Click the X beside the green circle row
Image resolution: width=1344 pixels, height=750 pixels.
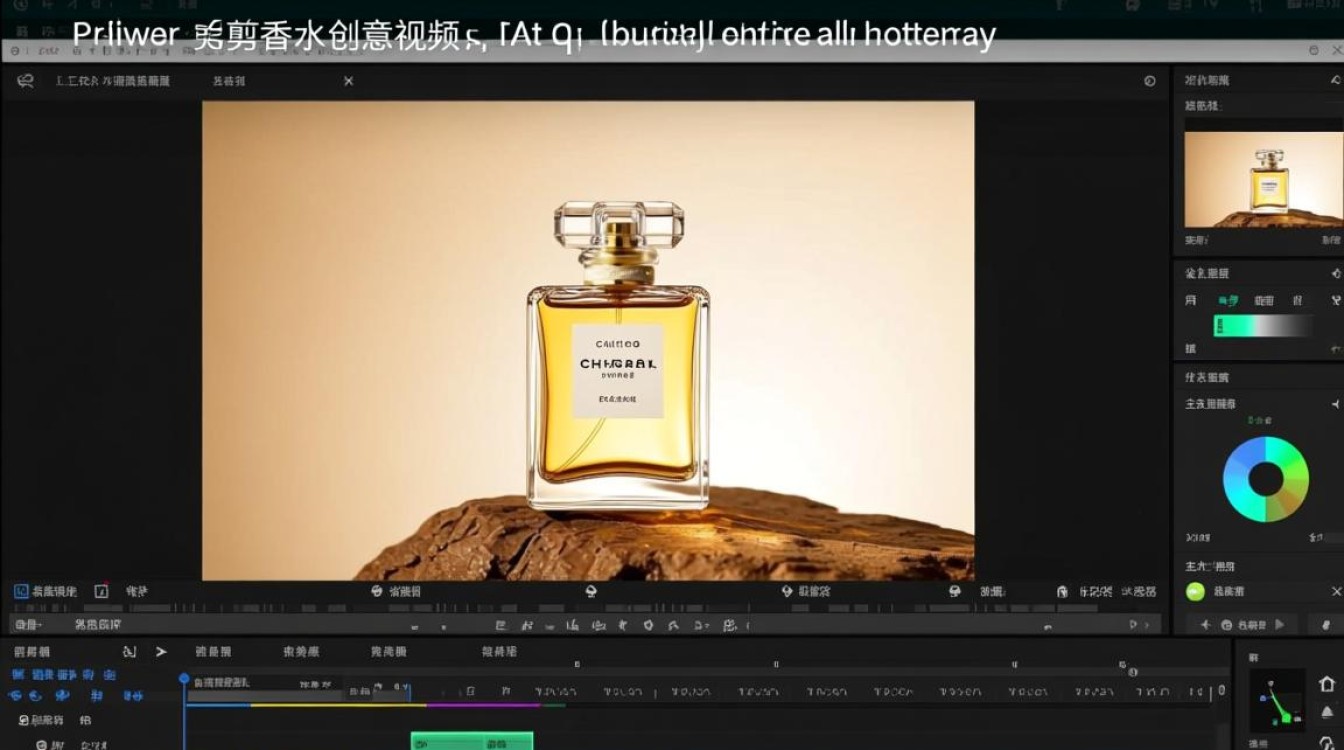(1337, 592)
